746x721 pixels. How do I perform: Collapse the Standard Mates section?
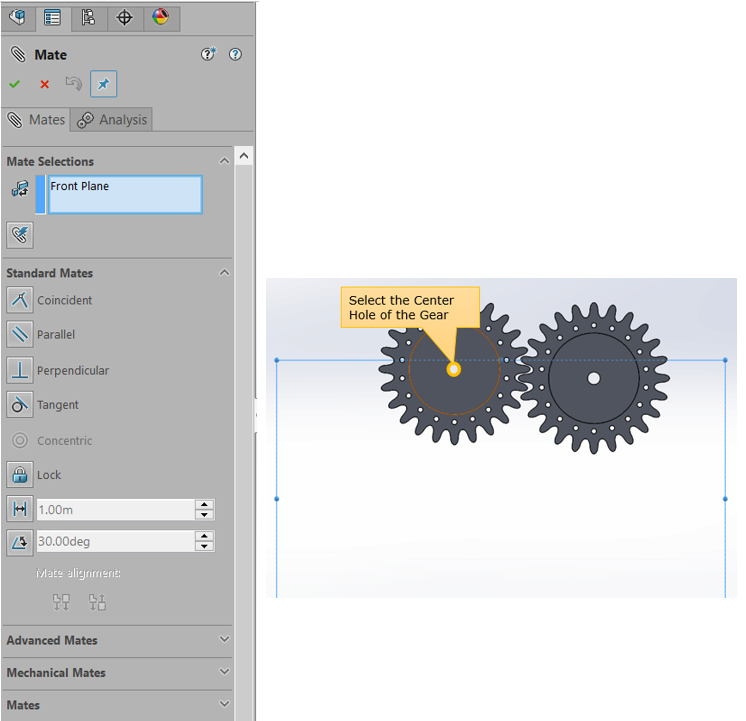coord(224,273)
